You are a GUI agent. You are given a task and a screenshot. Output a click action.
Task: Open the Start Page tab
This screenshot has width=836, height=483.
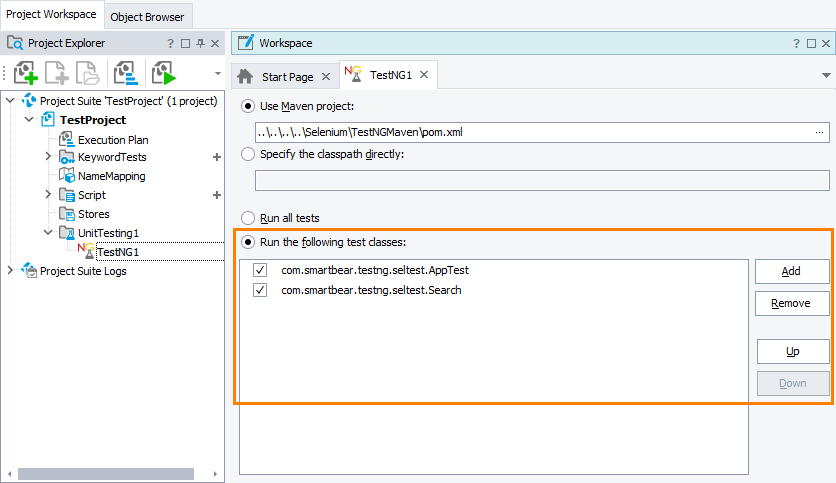(276, 76)
